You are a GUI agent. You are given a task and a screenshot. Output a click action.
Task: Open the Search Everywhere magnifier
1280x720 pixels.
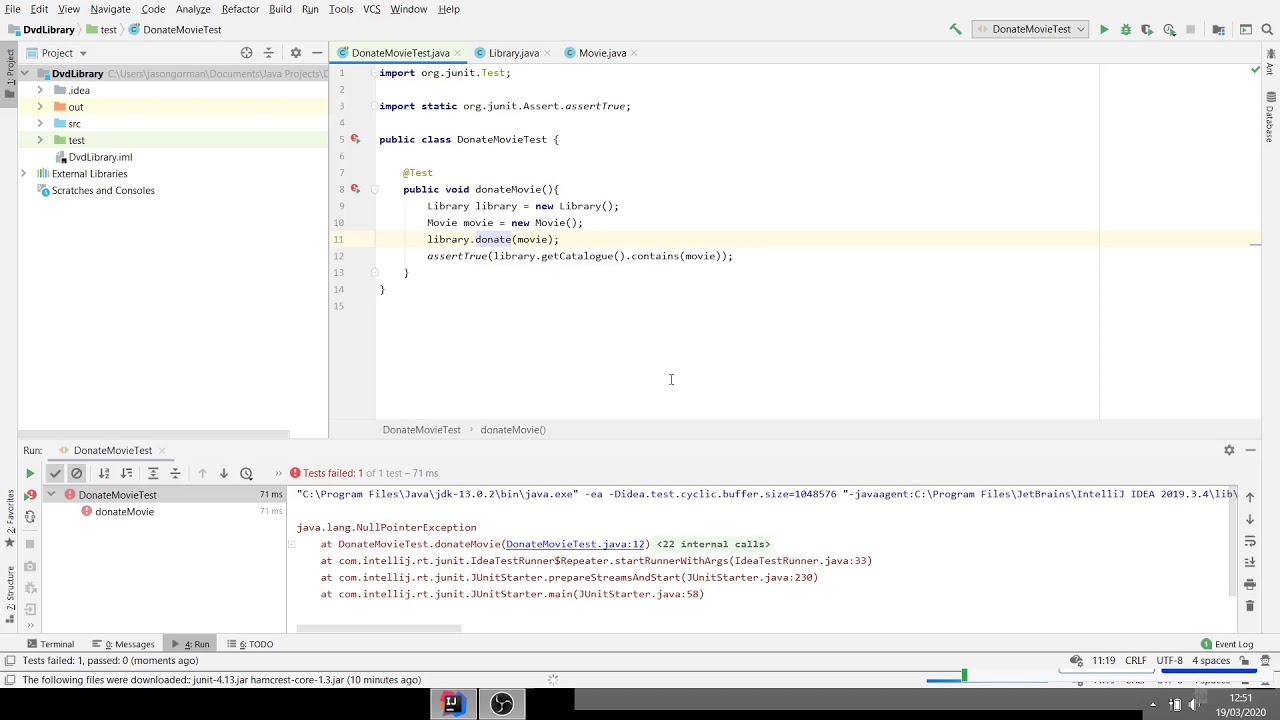pos(1267,29)
